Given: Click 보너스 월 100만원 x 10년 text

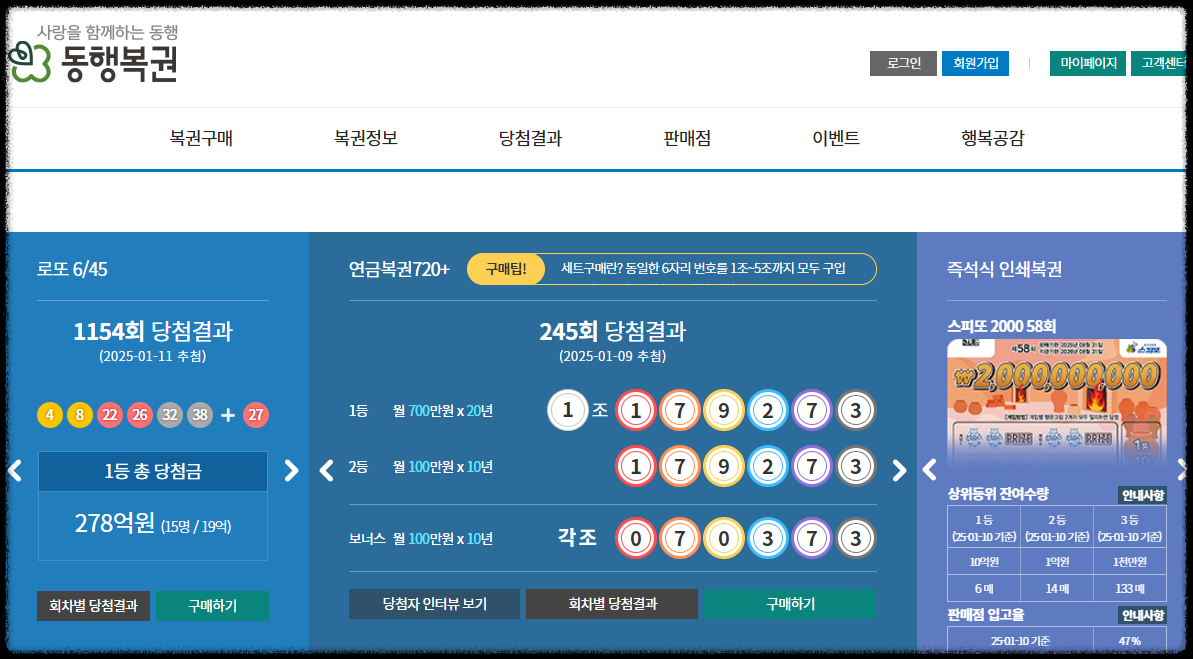Looking at the screenshot, I should tap(421, 539).
